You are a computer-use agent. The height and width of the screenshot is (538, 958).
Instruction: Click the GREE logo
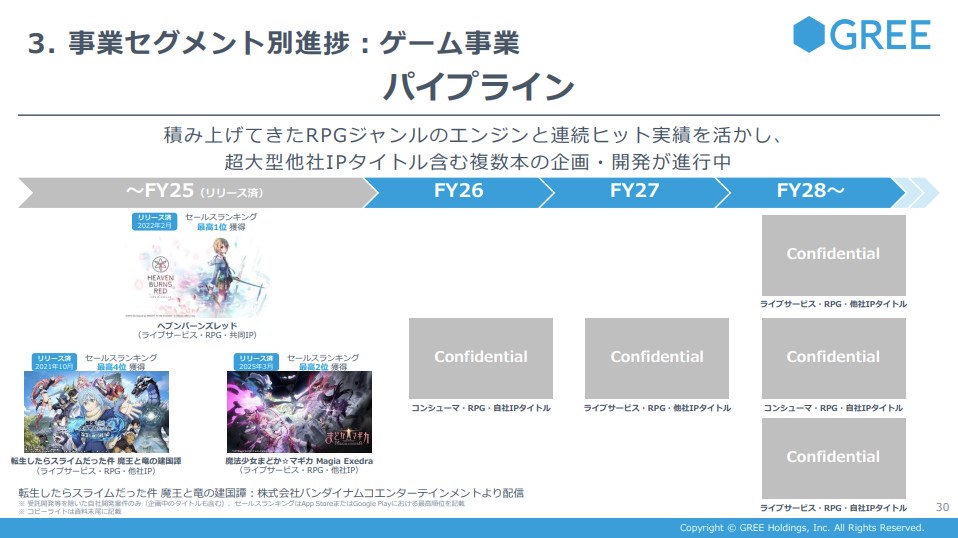(861, 34)
